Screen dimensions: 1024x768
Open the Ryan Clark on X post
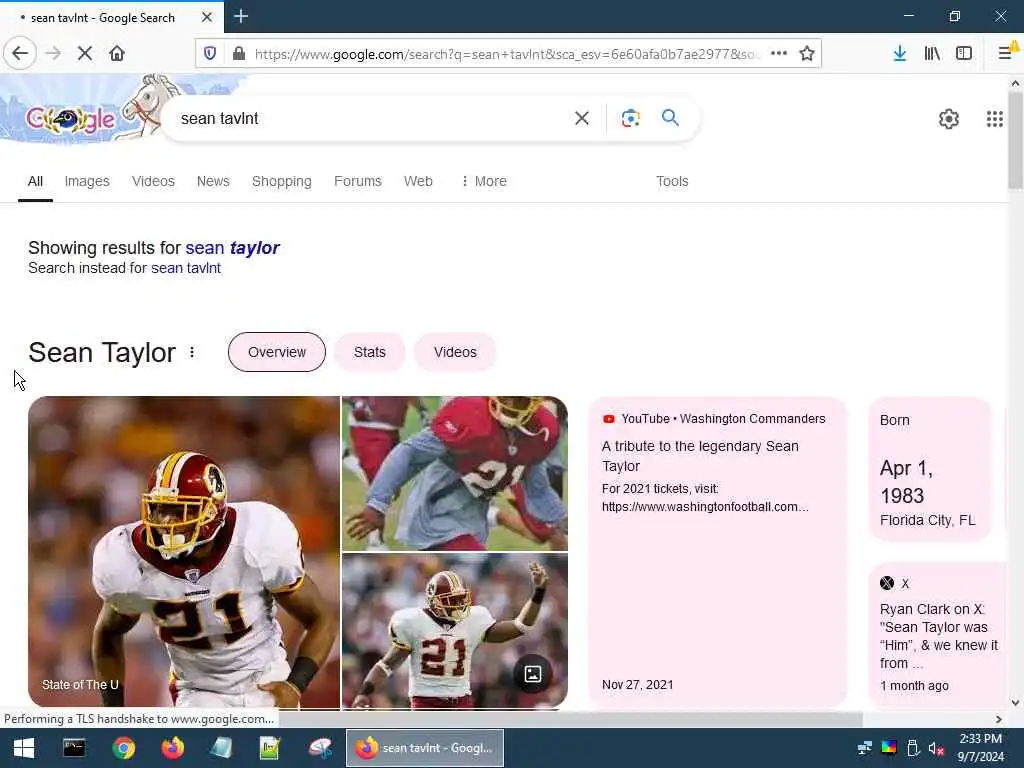pos(939,635)
